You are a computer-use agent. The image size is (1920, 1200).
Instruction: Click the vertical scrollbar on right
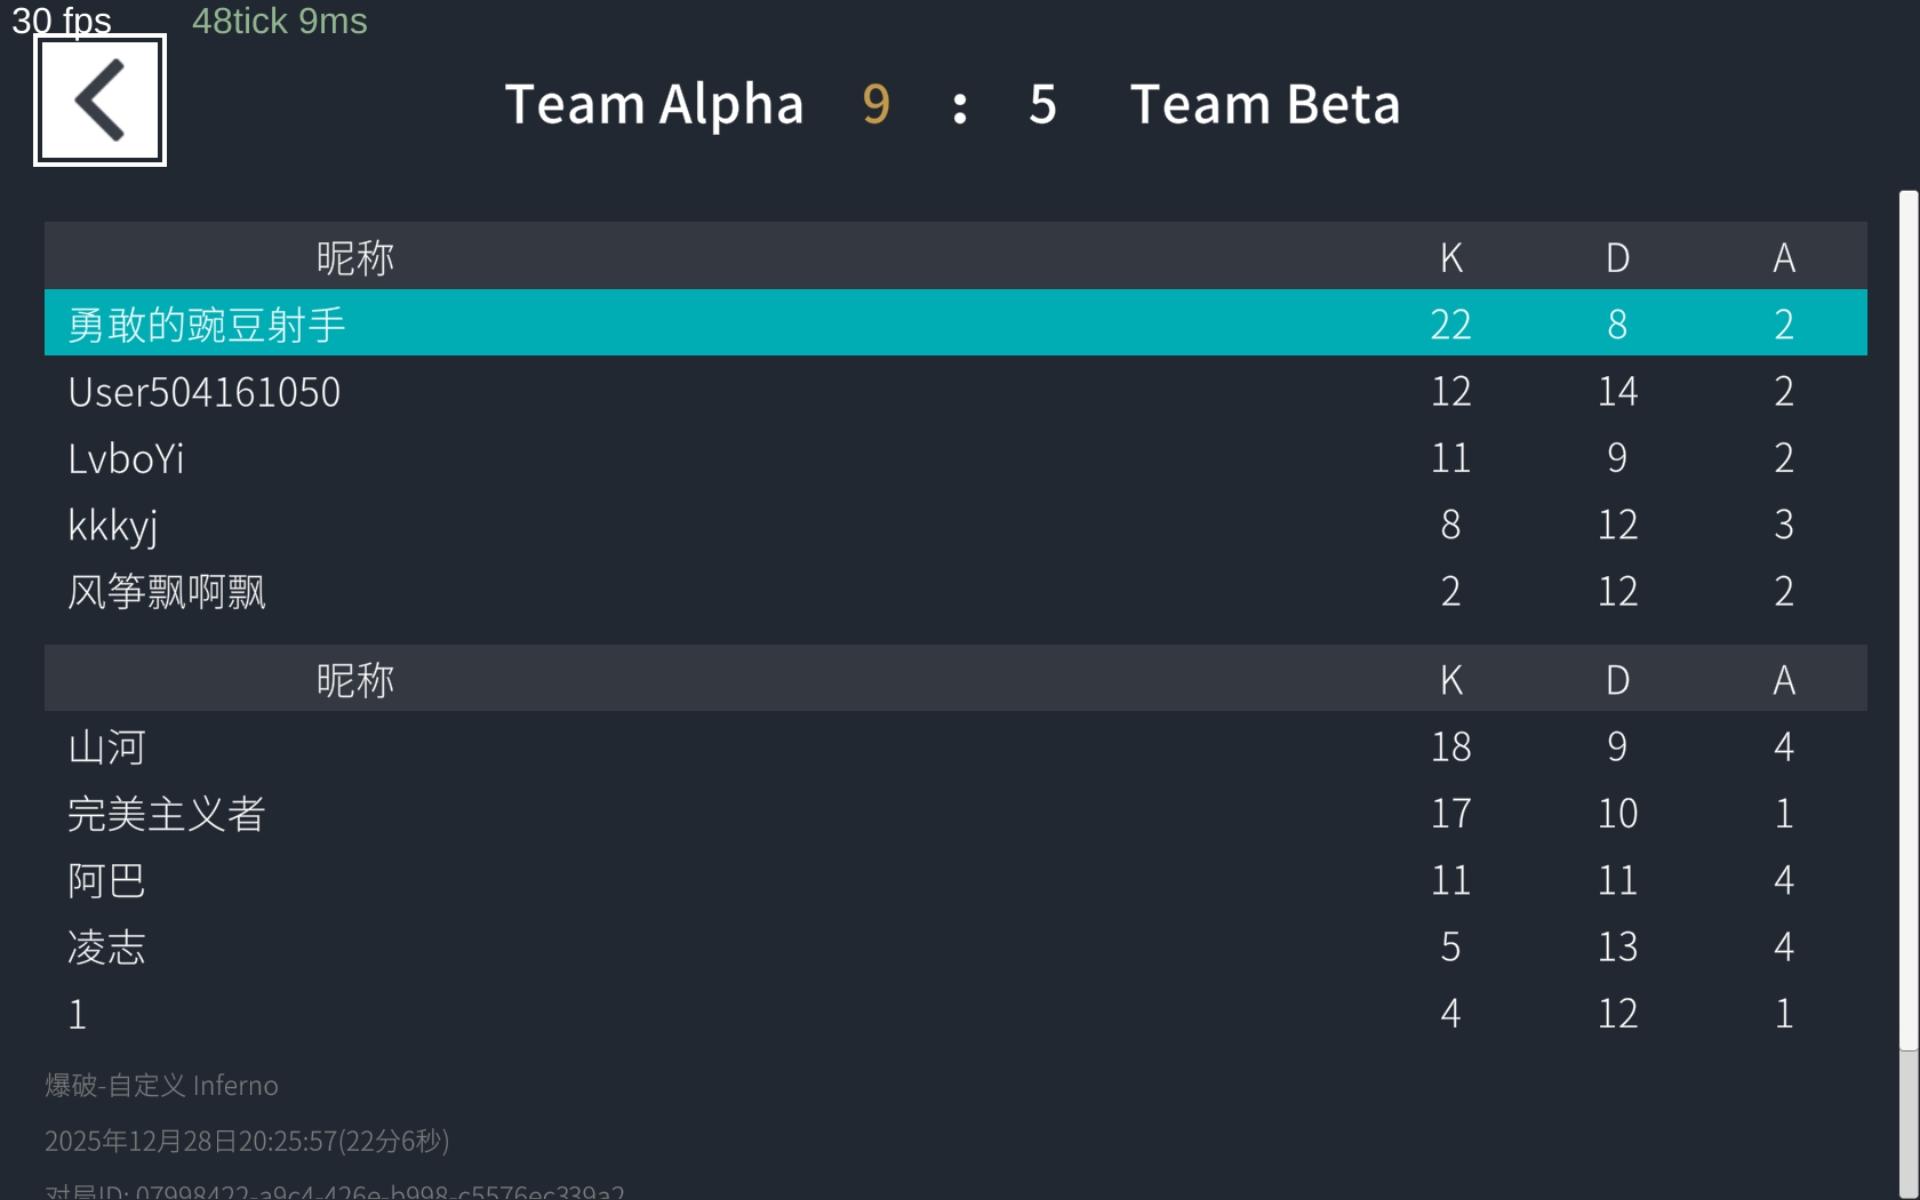pos(1908,620)
